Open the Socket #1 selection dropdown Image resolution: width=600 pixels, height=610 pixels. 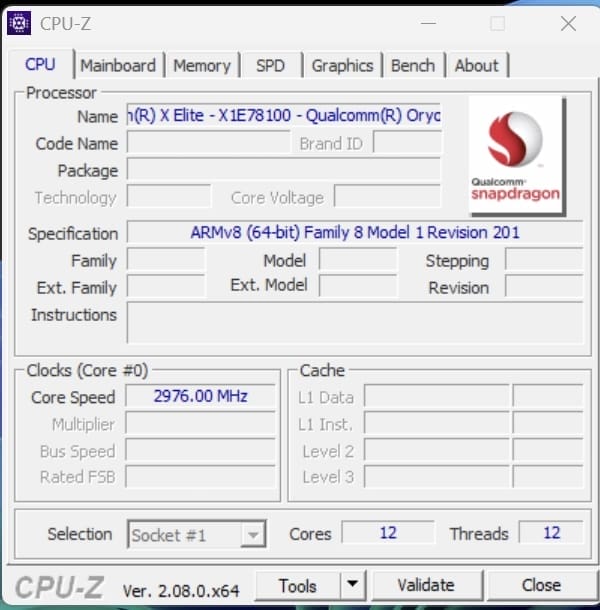tap(197, 535)
